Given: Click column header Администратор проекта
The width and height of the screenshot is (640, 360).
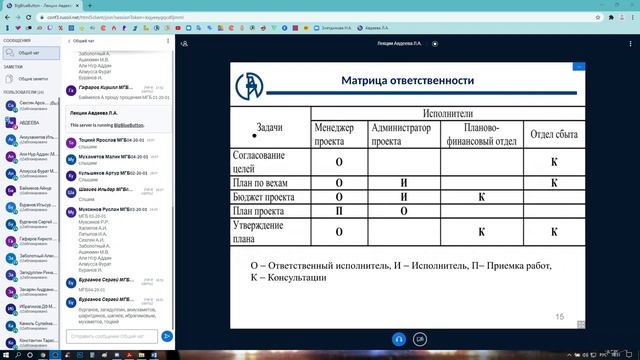Looking at the screenshot, I should point(404,134).
